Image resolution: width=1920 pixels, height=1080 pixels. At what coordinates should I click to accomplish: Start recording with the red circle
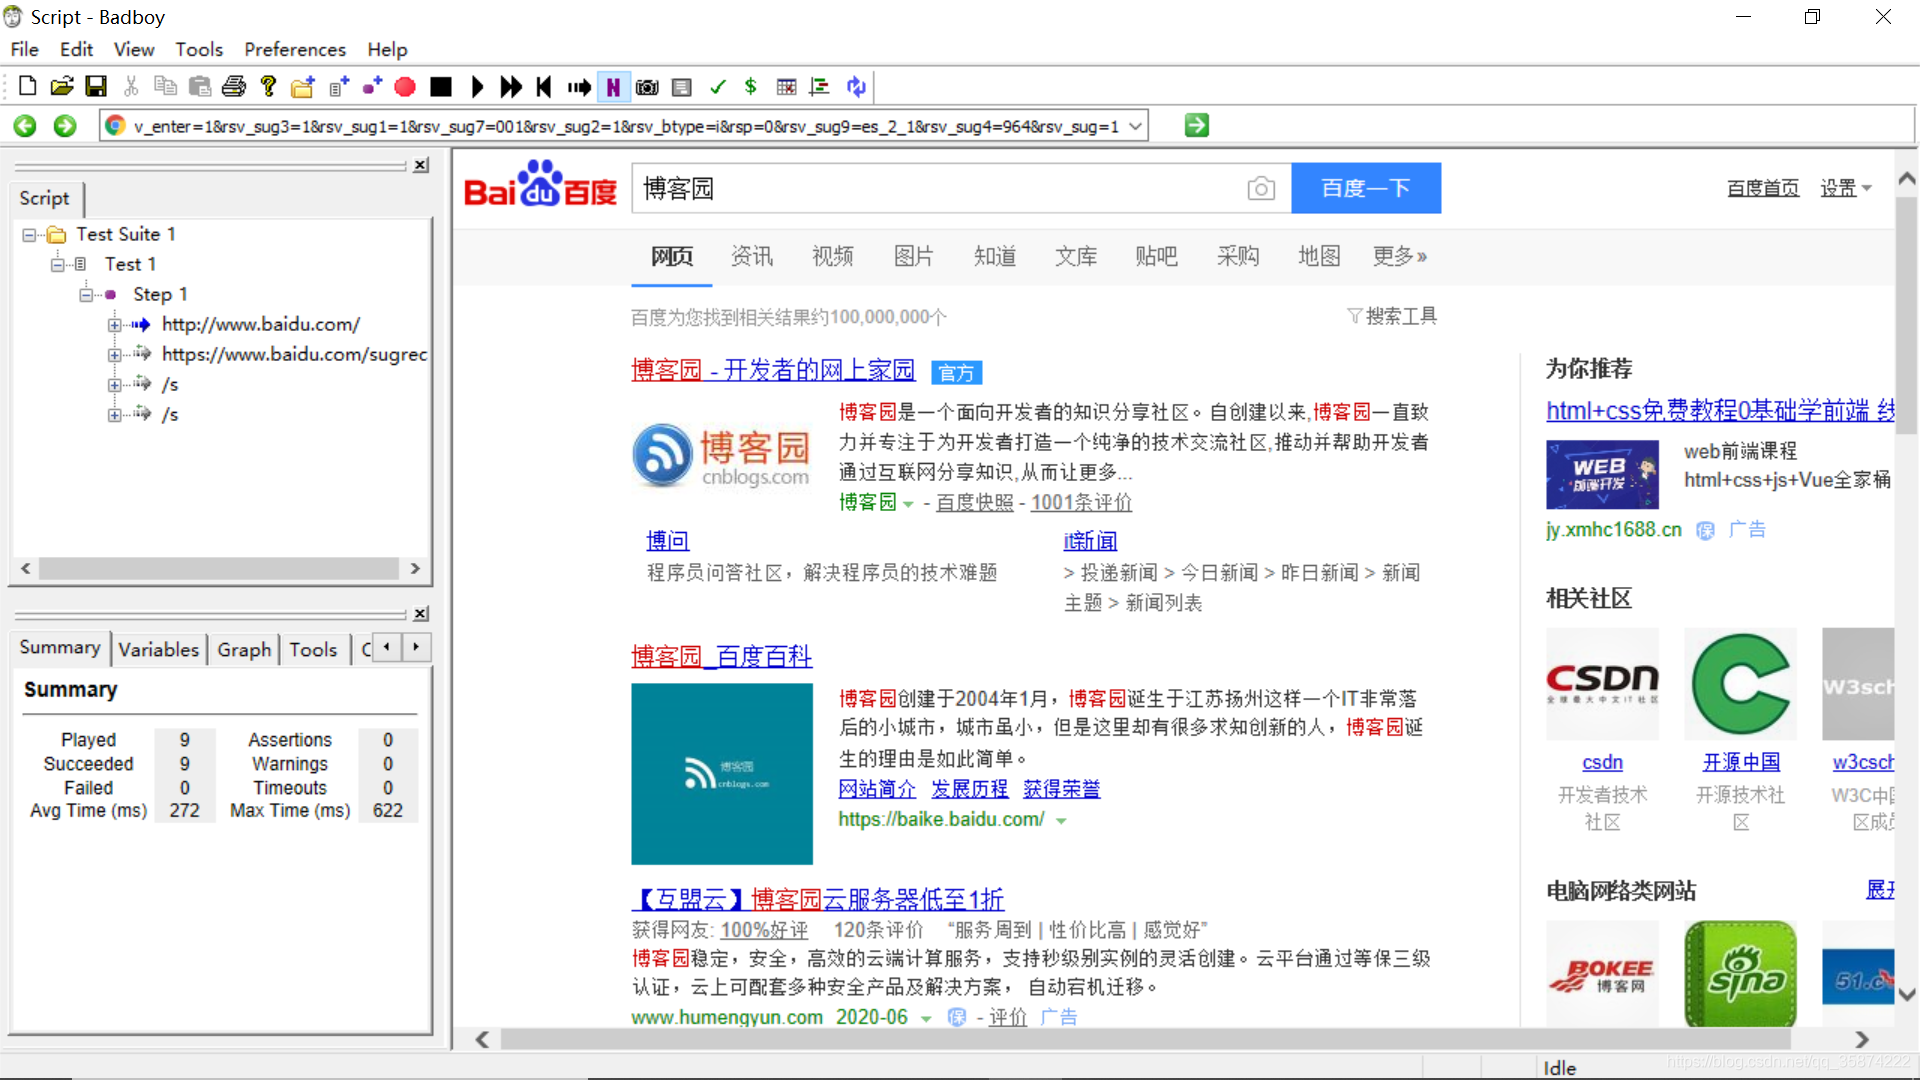click(405, 87)
